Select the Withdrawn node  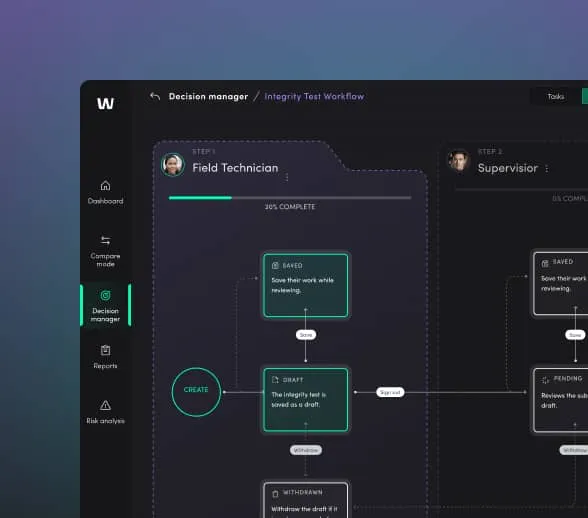tap(306, 500)
